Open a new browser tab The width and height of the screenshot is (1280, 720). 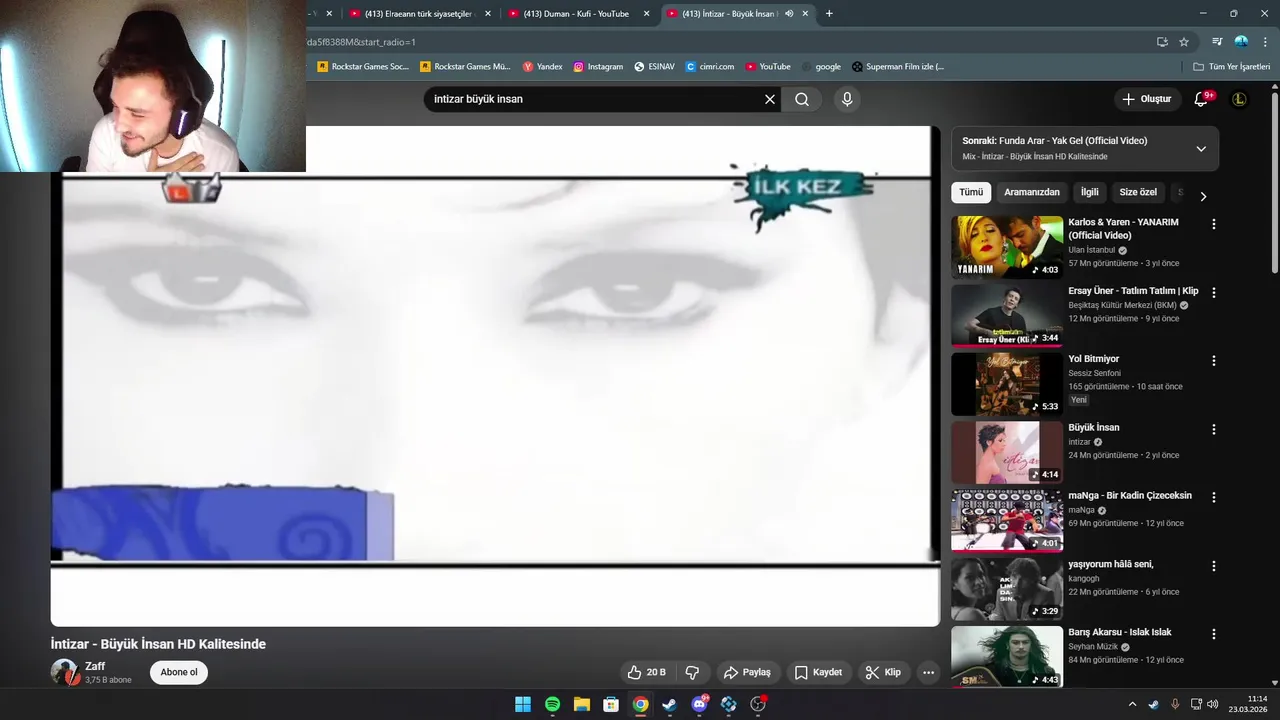[829, 14]
